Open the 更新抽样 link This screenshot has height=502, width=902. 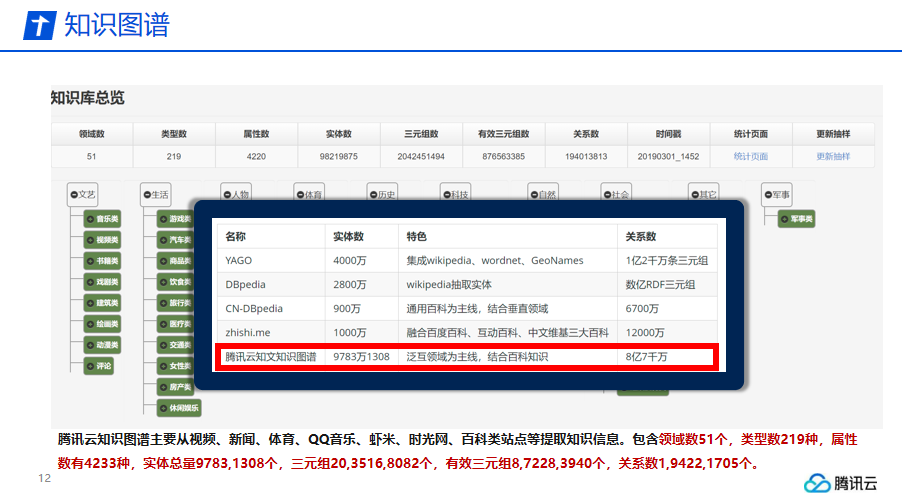pyautogui.click(x=832, y=156)
